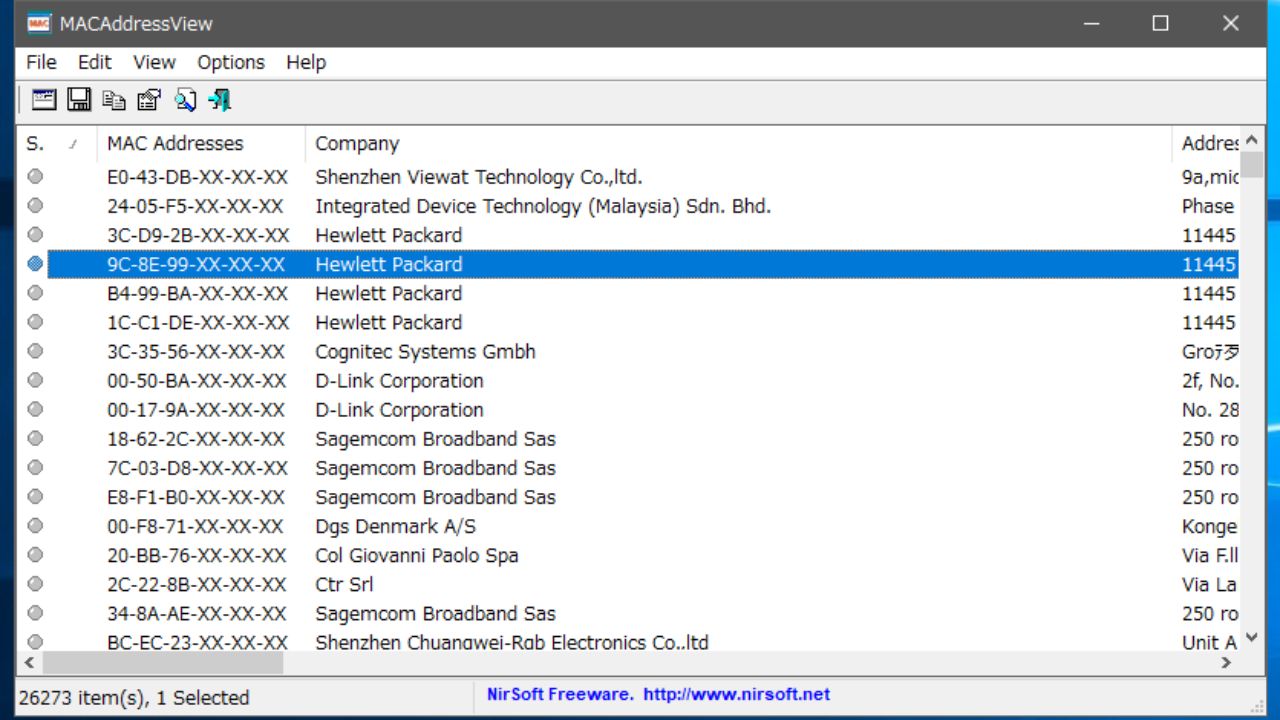1280x720 pixels.
Task: Select Hewlett Packard in 3C-D9-2B row
Action: point(389,235)
